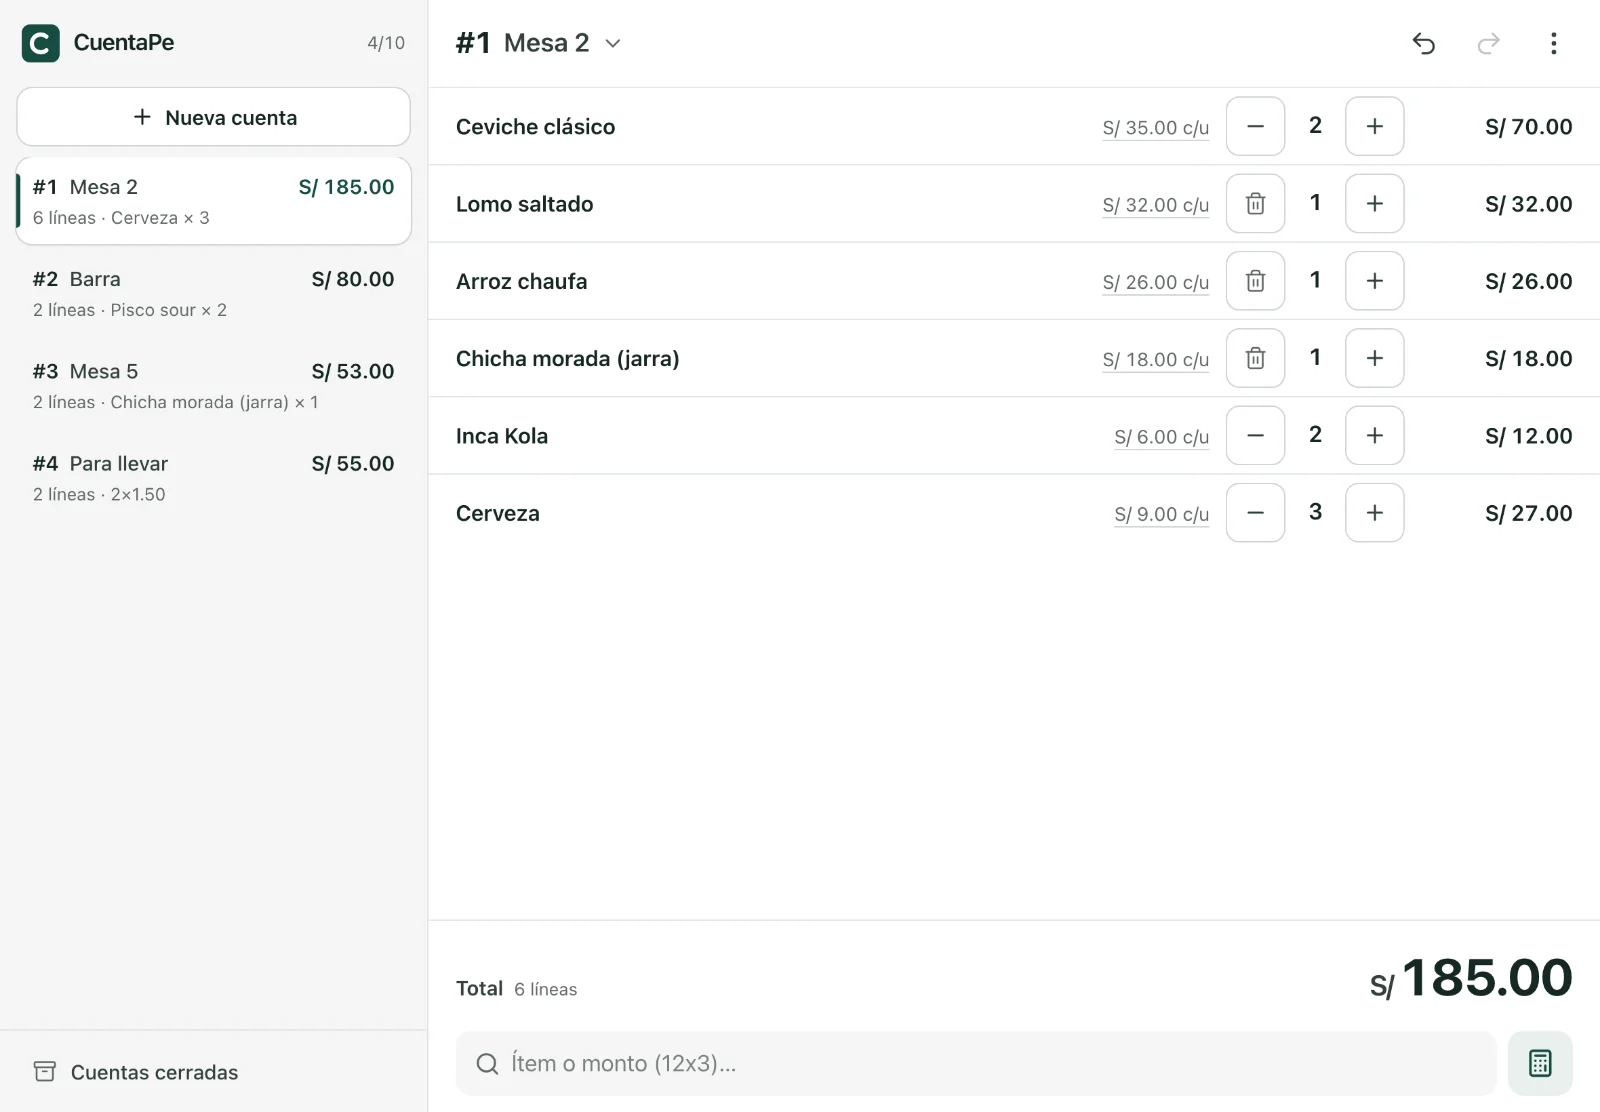Click the CuentaPe logo icon
Viewport: 1600px width, 1112px height.
pyautogui.click(x=41, y=43)
